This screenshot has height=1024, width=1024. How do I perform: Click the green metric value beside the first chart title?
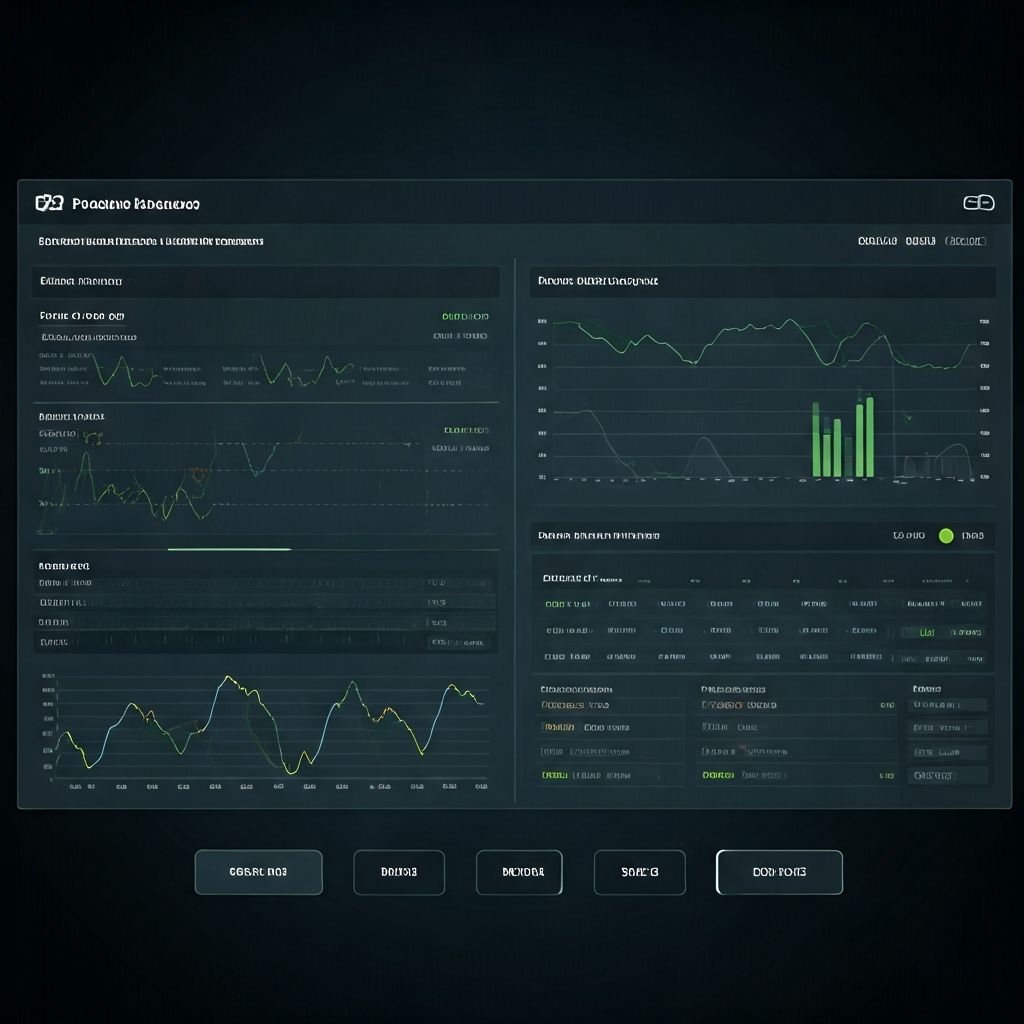(466, 316)
